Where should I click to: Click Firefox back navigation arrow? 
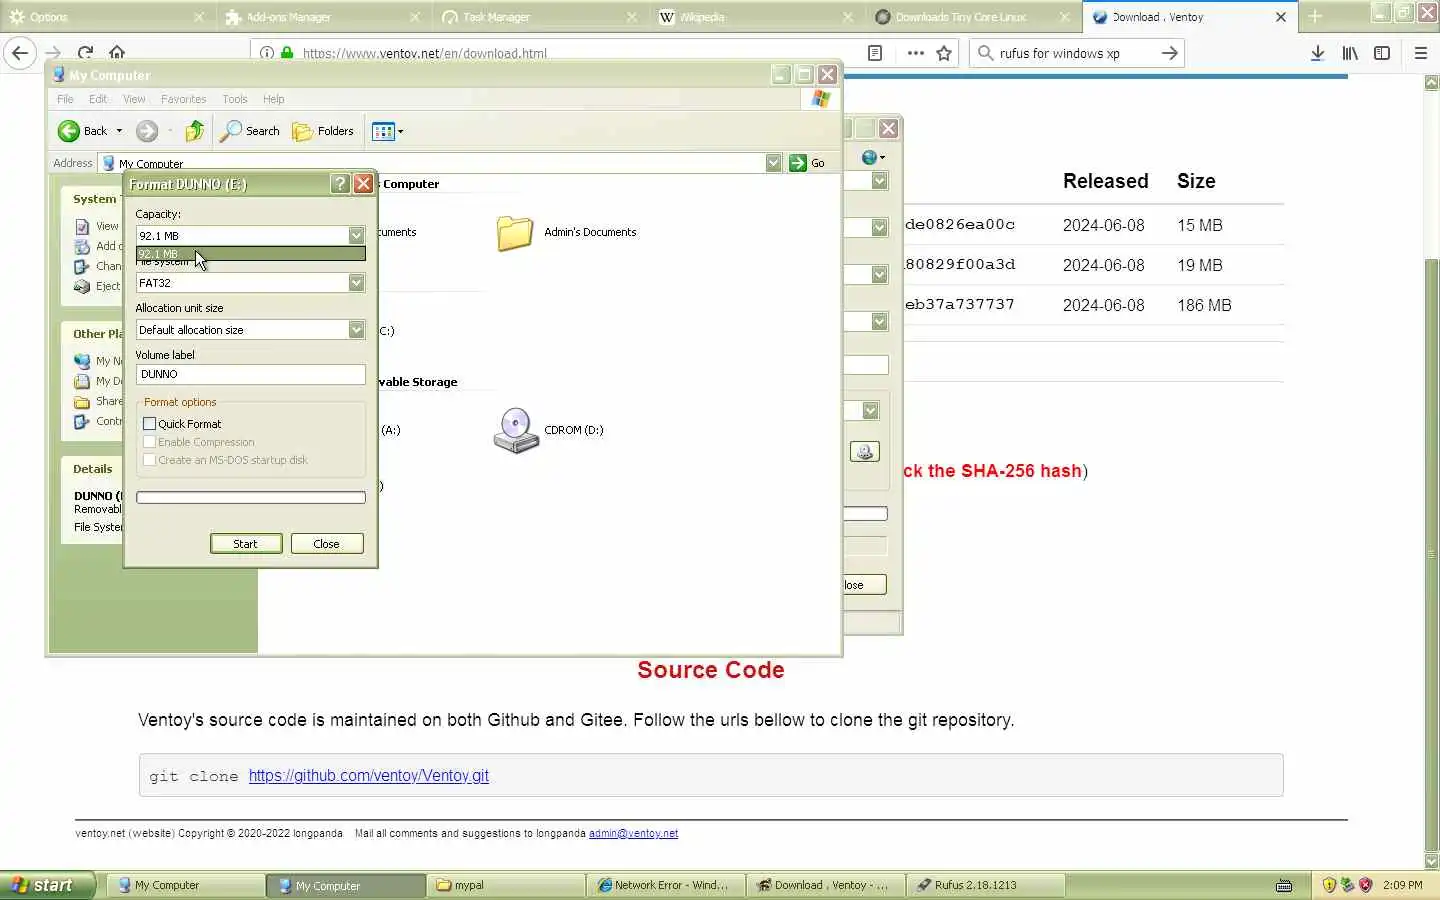(20, 53)
